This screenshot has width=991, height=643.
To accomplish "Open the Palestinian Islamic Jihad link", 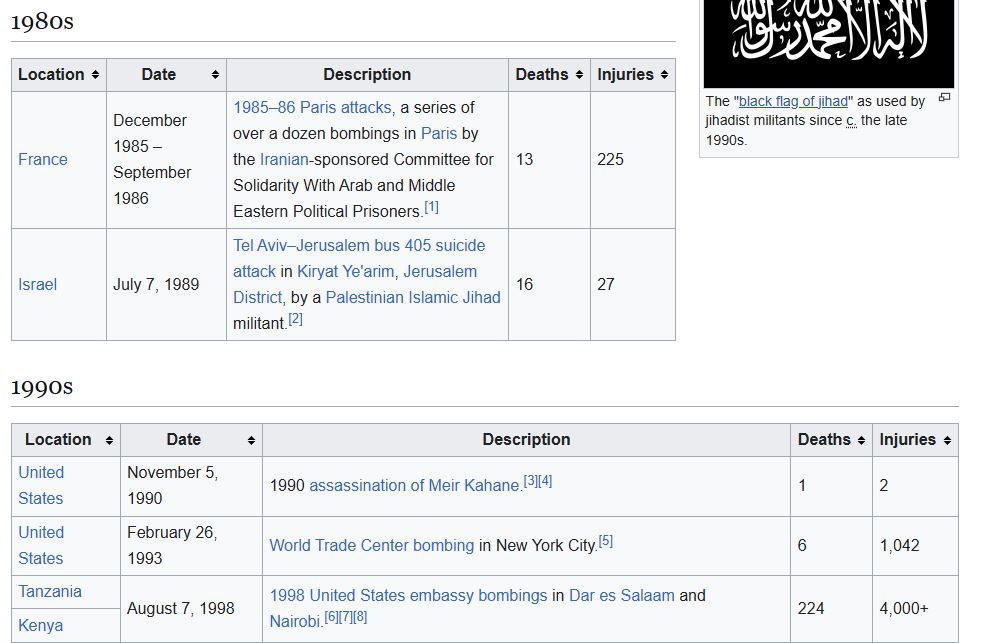I will pos(413,297).
